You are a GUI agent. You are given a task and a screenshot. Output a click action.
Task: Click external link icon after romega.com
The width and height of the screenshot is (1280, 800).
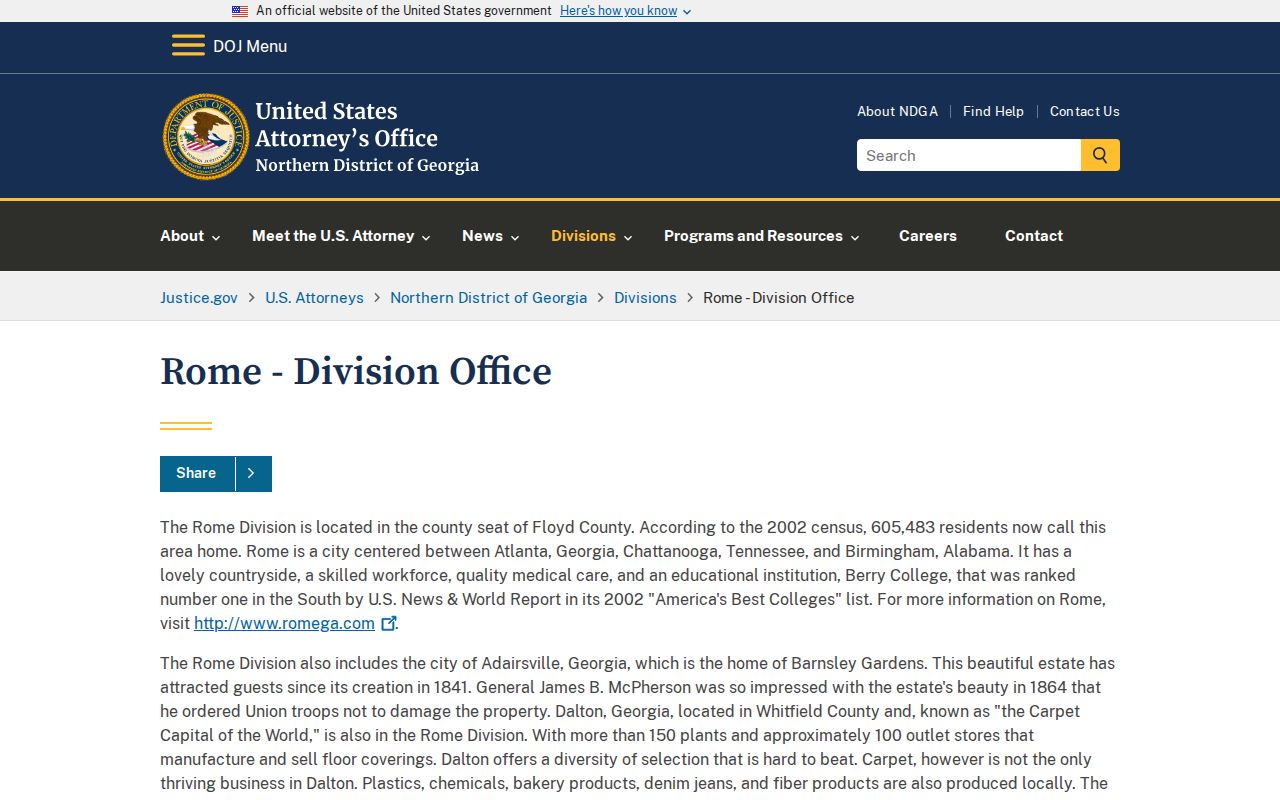pos(389,623)
